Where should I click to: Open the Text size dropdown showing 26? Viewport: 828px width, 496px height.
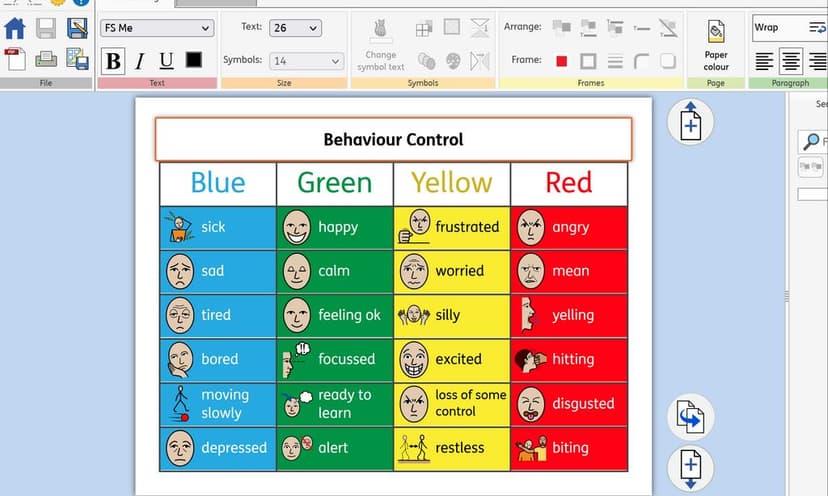coord(295,28)
